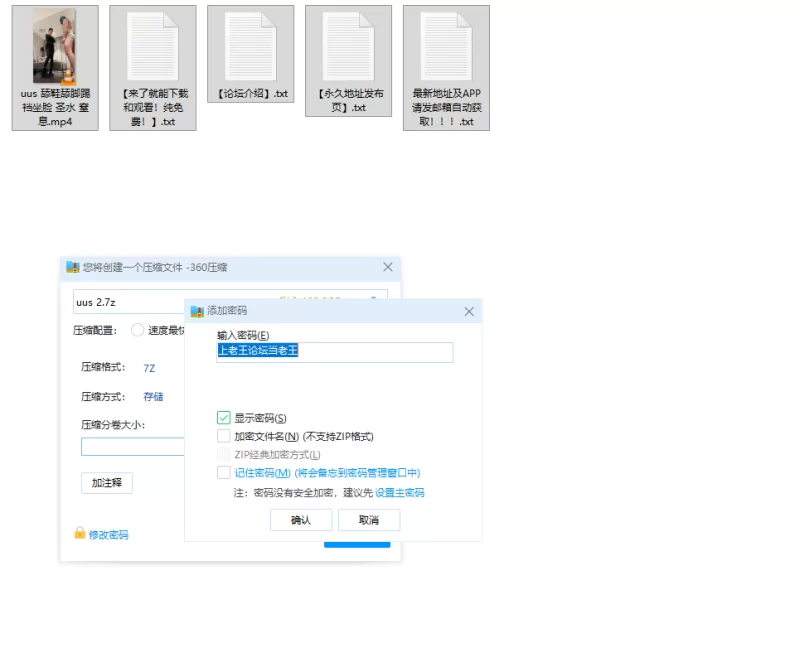Open the 修改密码 link
The height and width of the screenshot is (653, 800).
coord(108,535)
